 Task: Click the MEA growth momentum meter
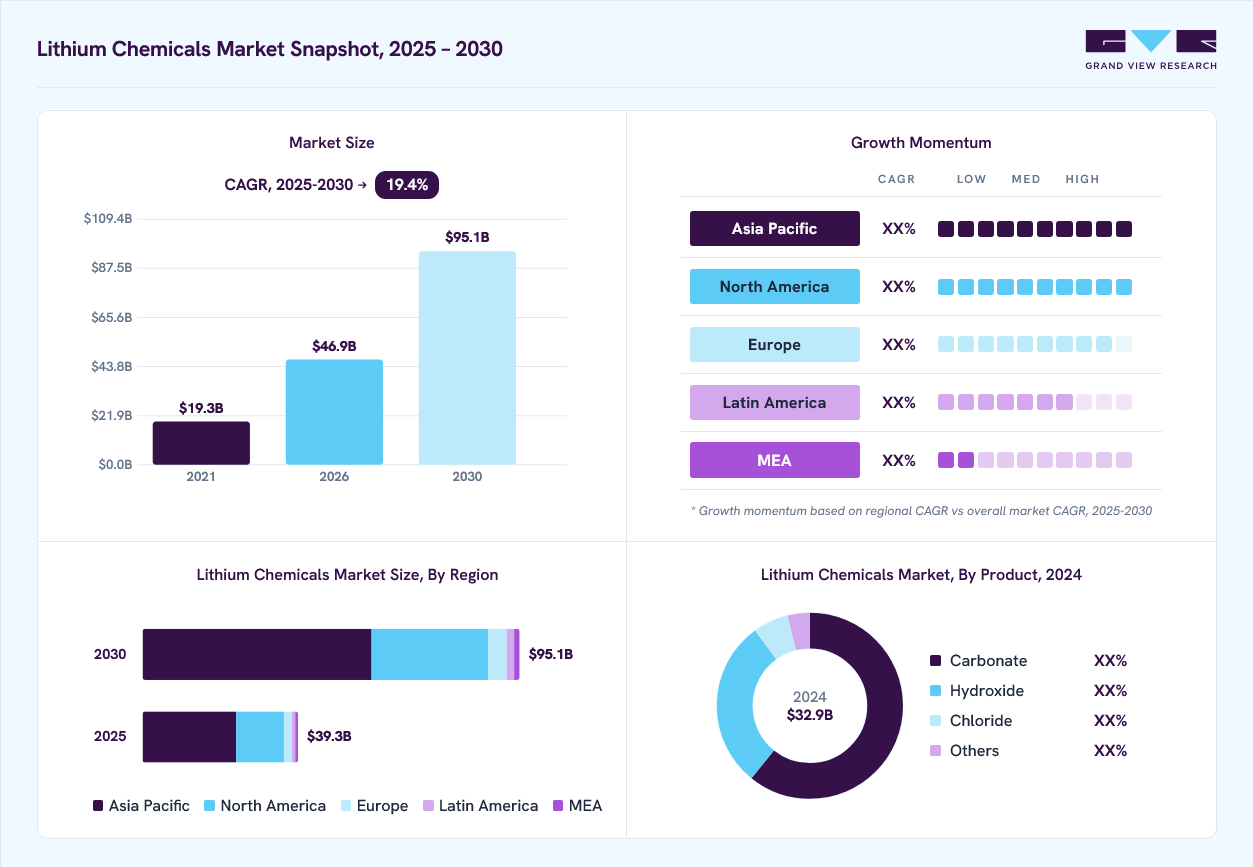click(x=1035, y=460)
